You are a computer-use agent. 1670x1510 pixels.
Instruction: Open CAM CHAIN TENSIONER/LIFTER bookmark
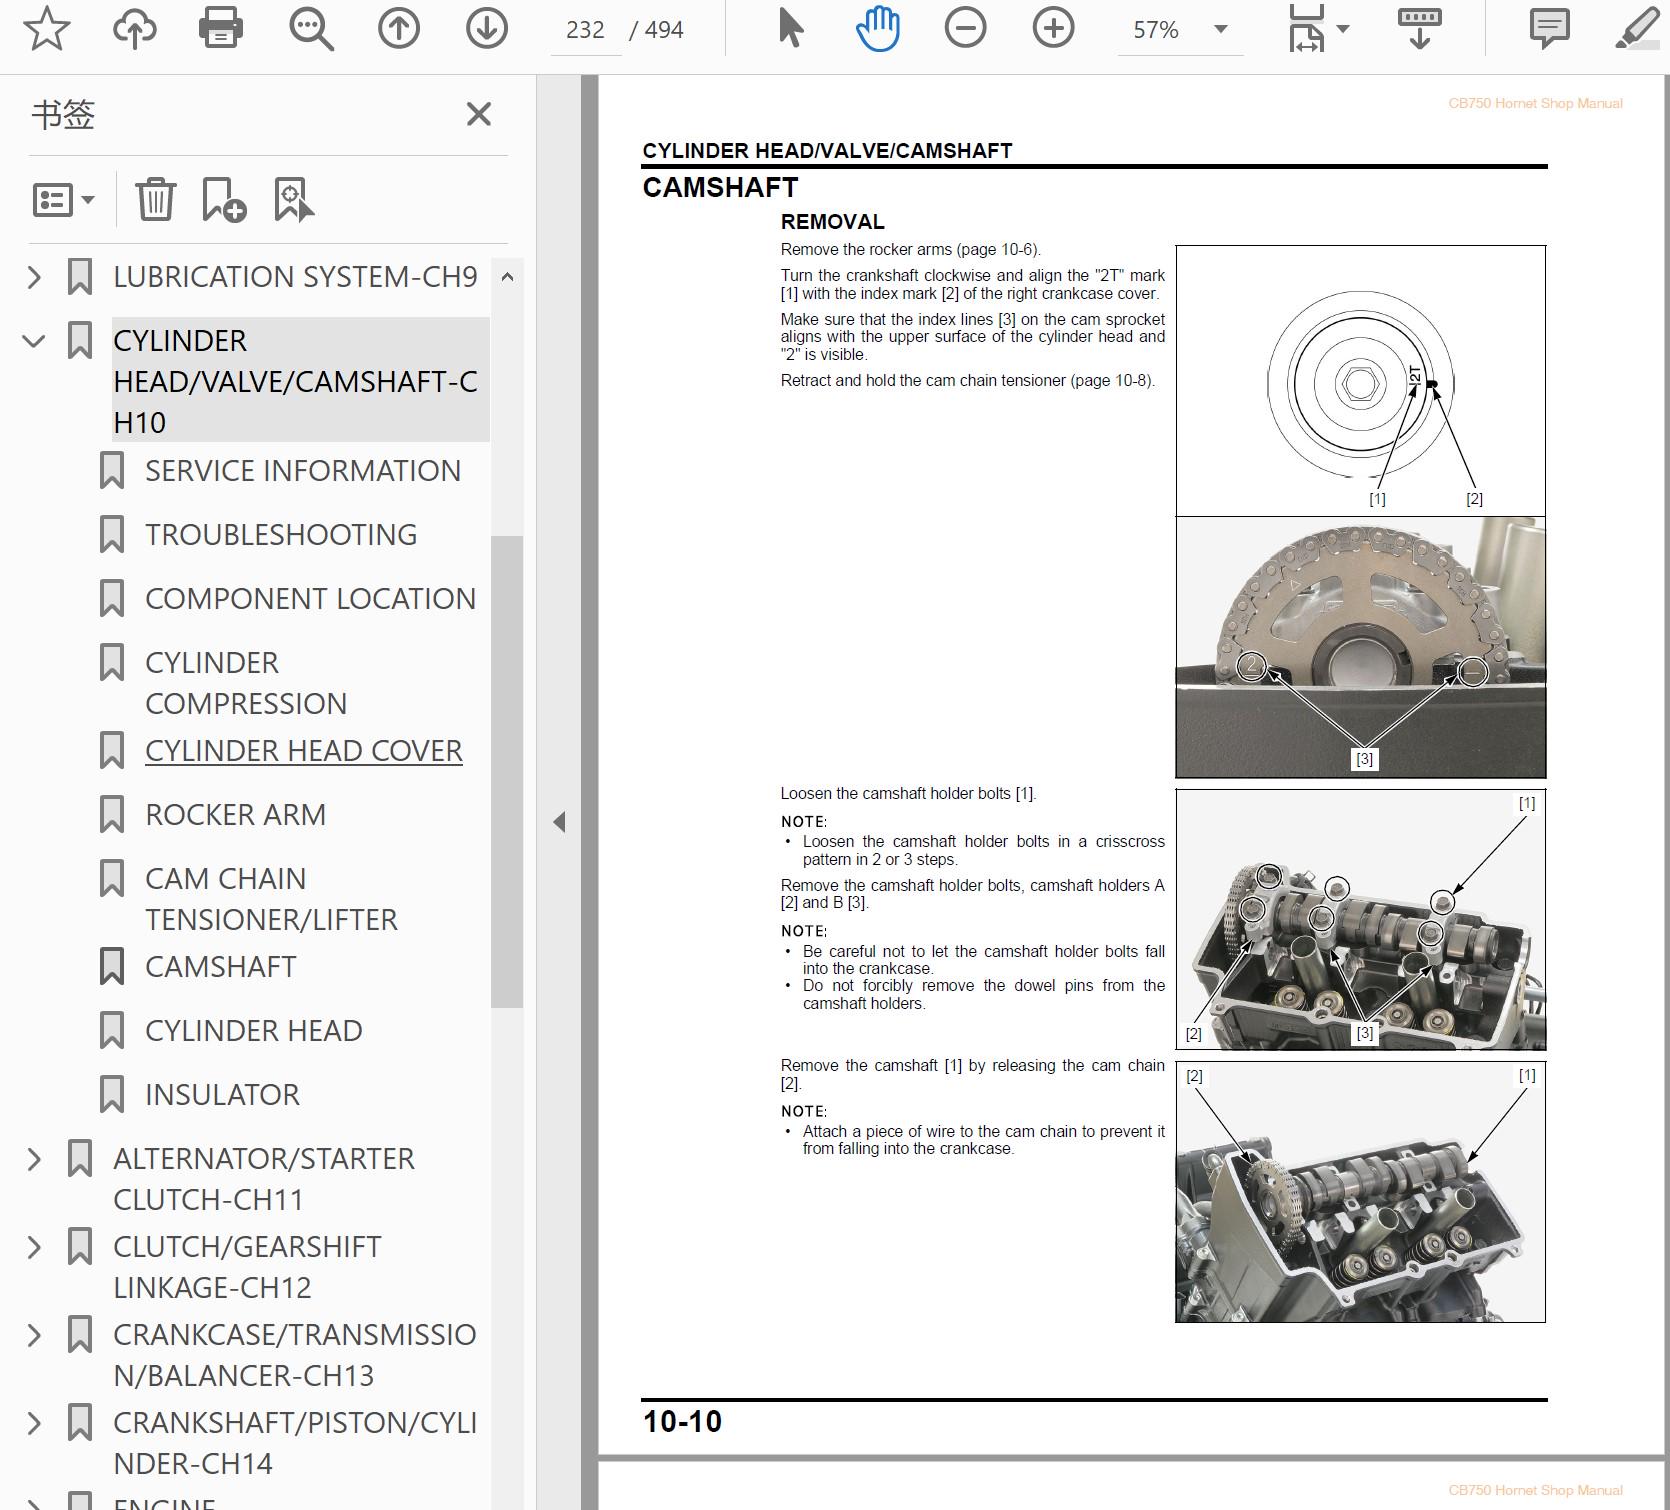[x=271, y=899]
